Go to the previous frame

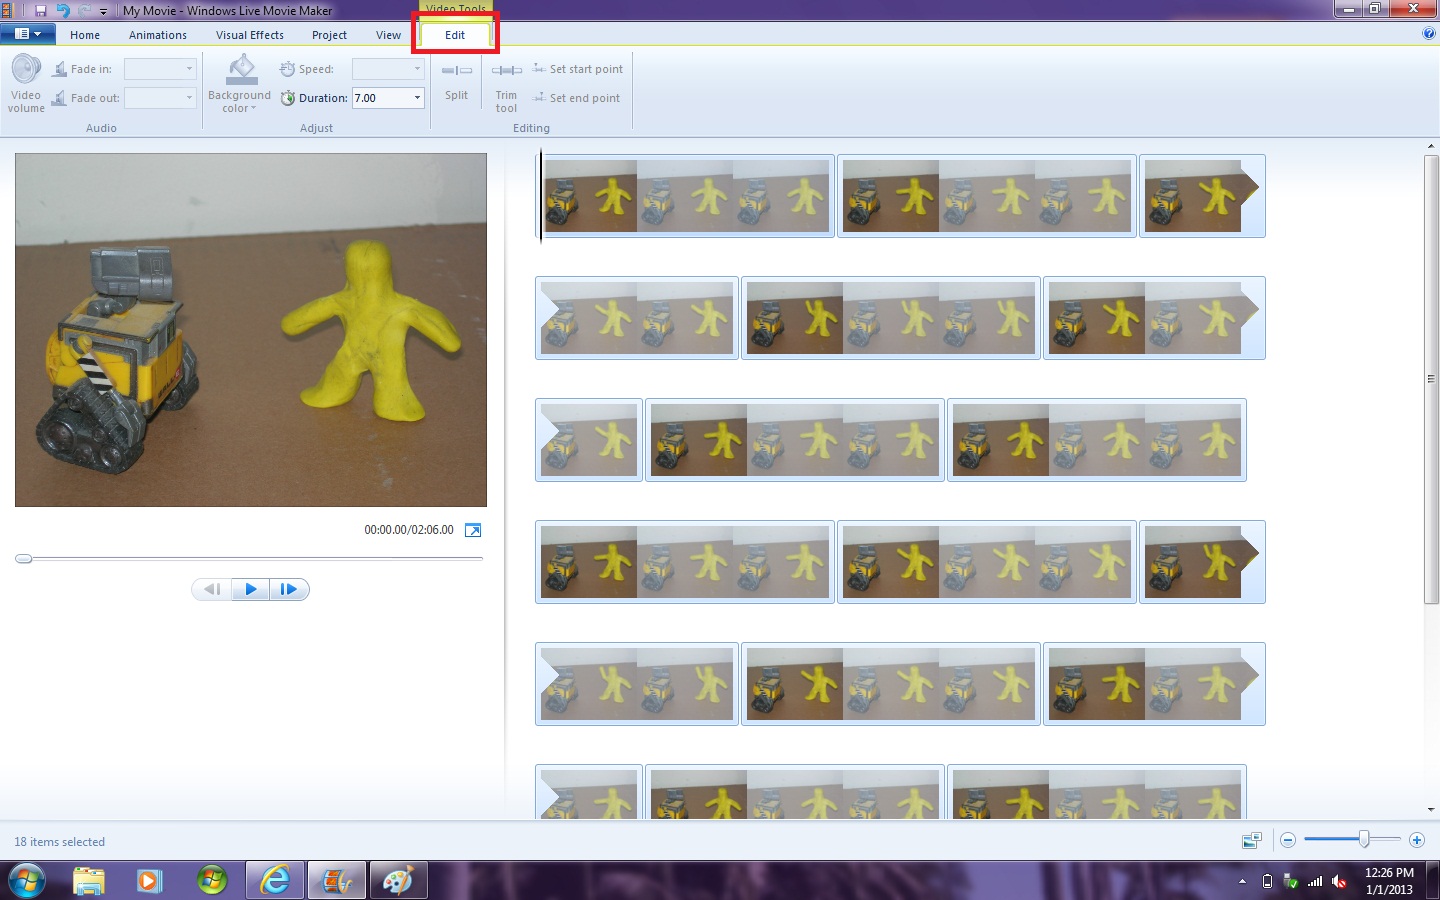click(211, 590)
